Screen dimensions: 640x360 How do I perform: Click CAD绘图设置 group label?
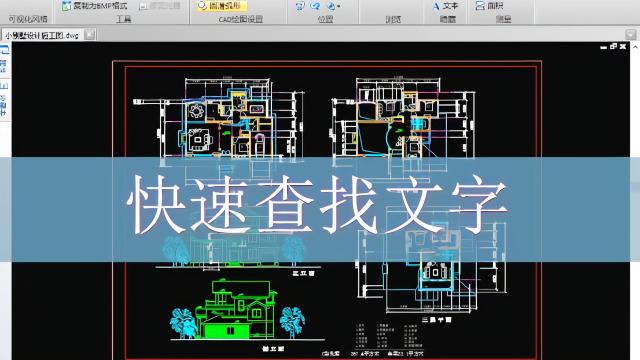[x=240, y=19]
